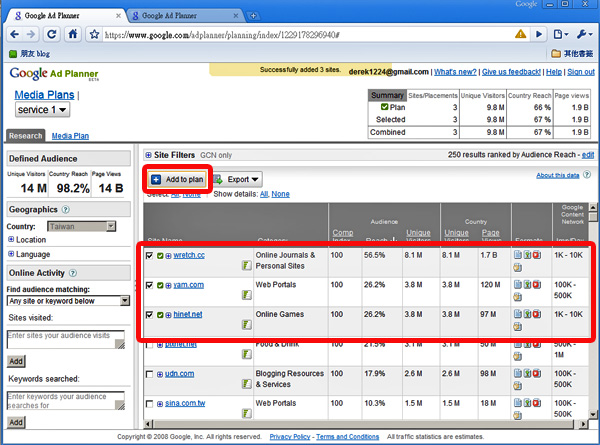
Task: Open the green profile icon for wretch.cc
Action: (247, 265)
